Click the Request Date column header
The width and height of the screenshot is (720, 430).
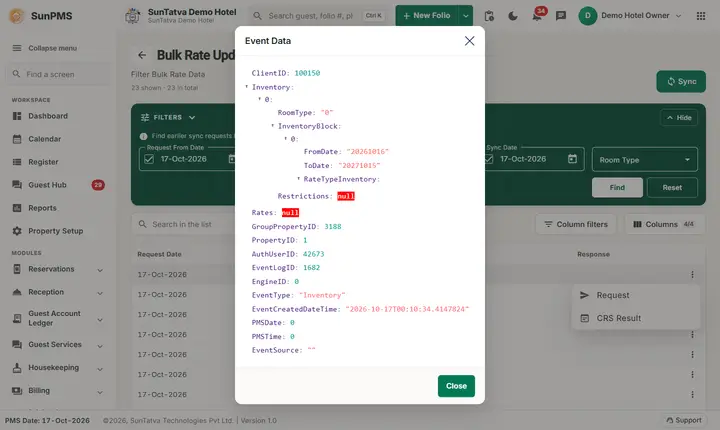coord(159,254)
